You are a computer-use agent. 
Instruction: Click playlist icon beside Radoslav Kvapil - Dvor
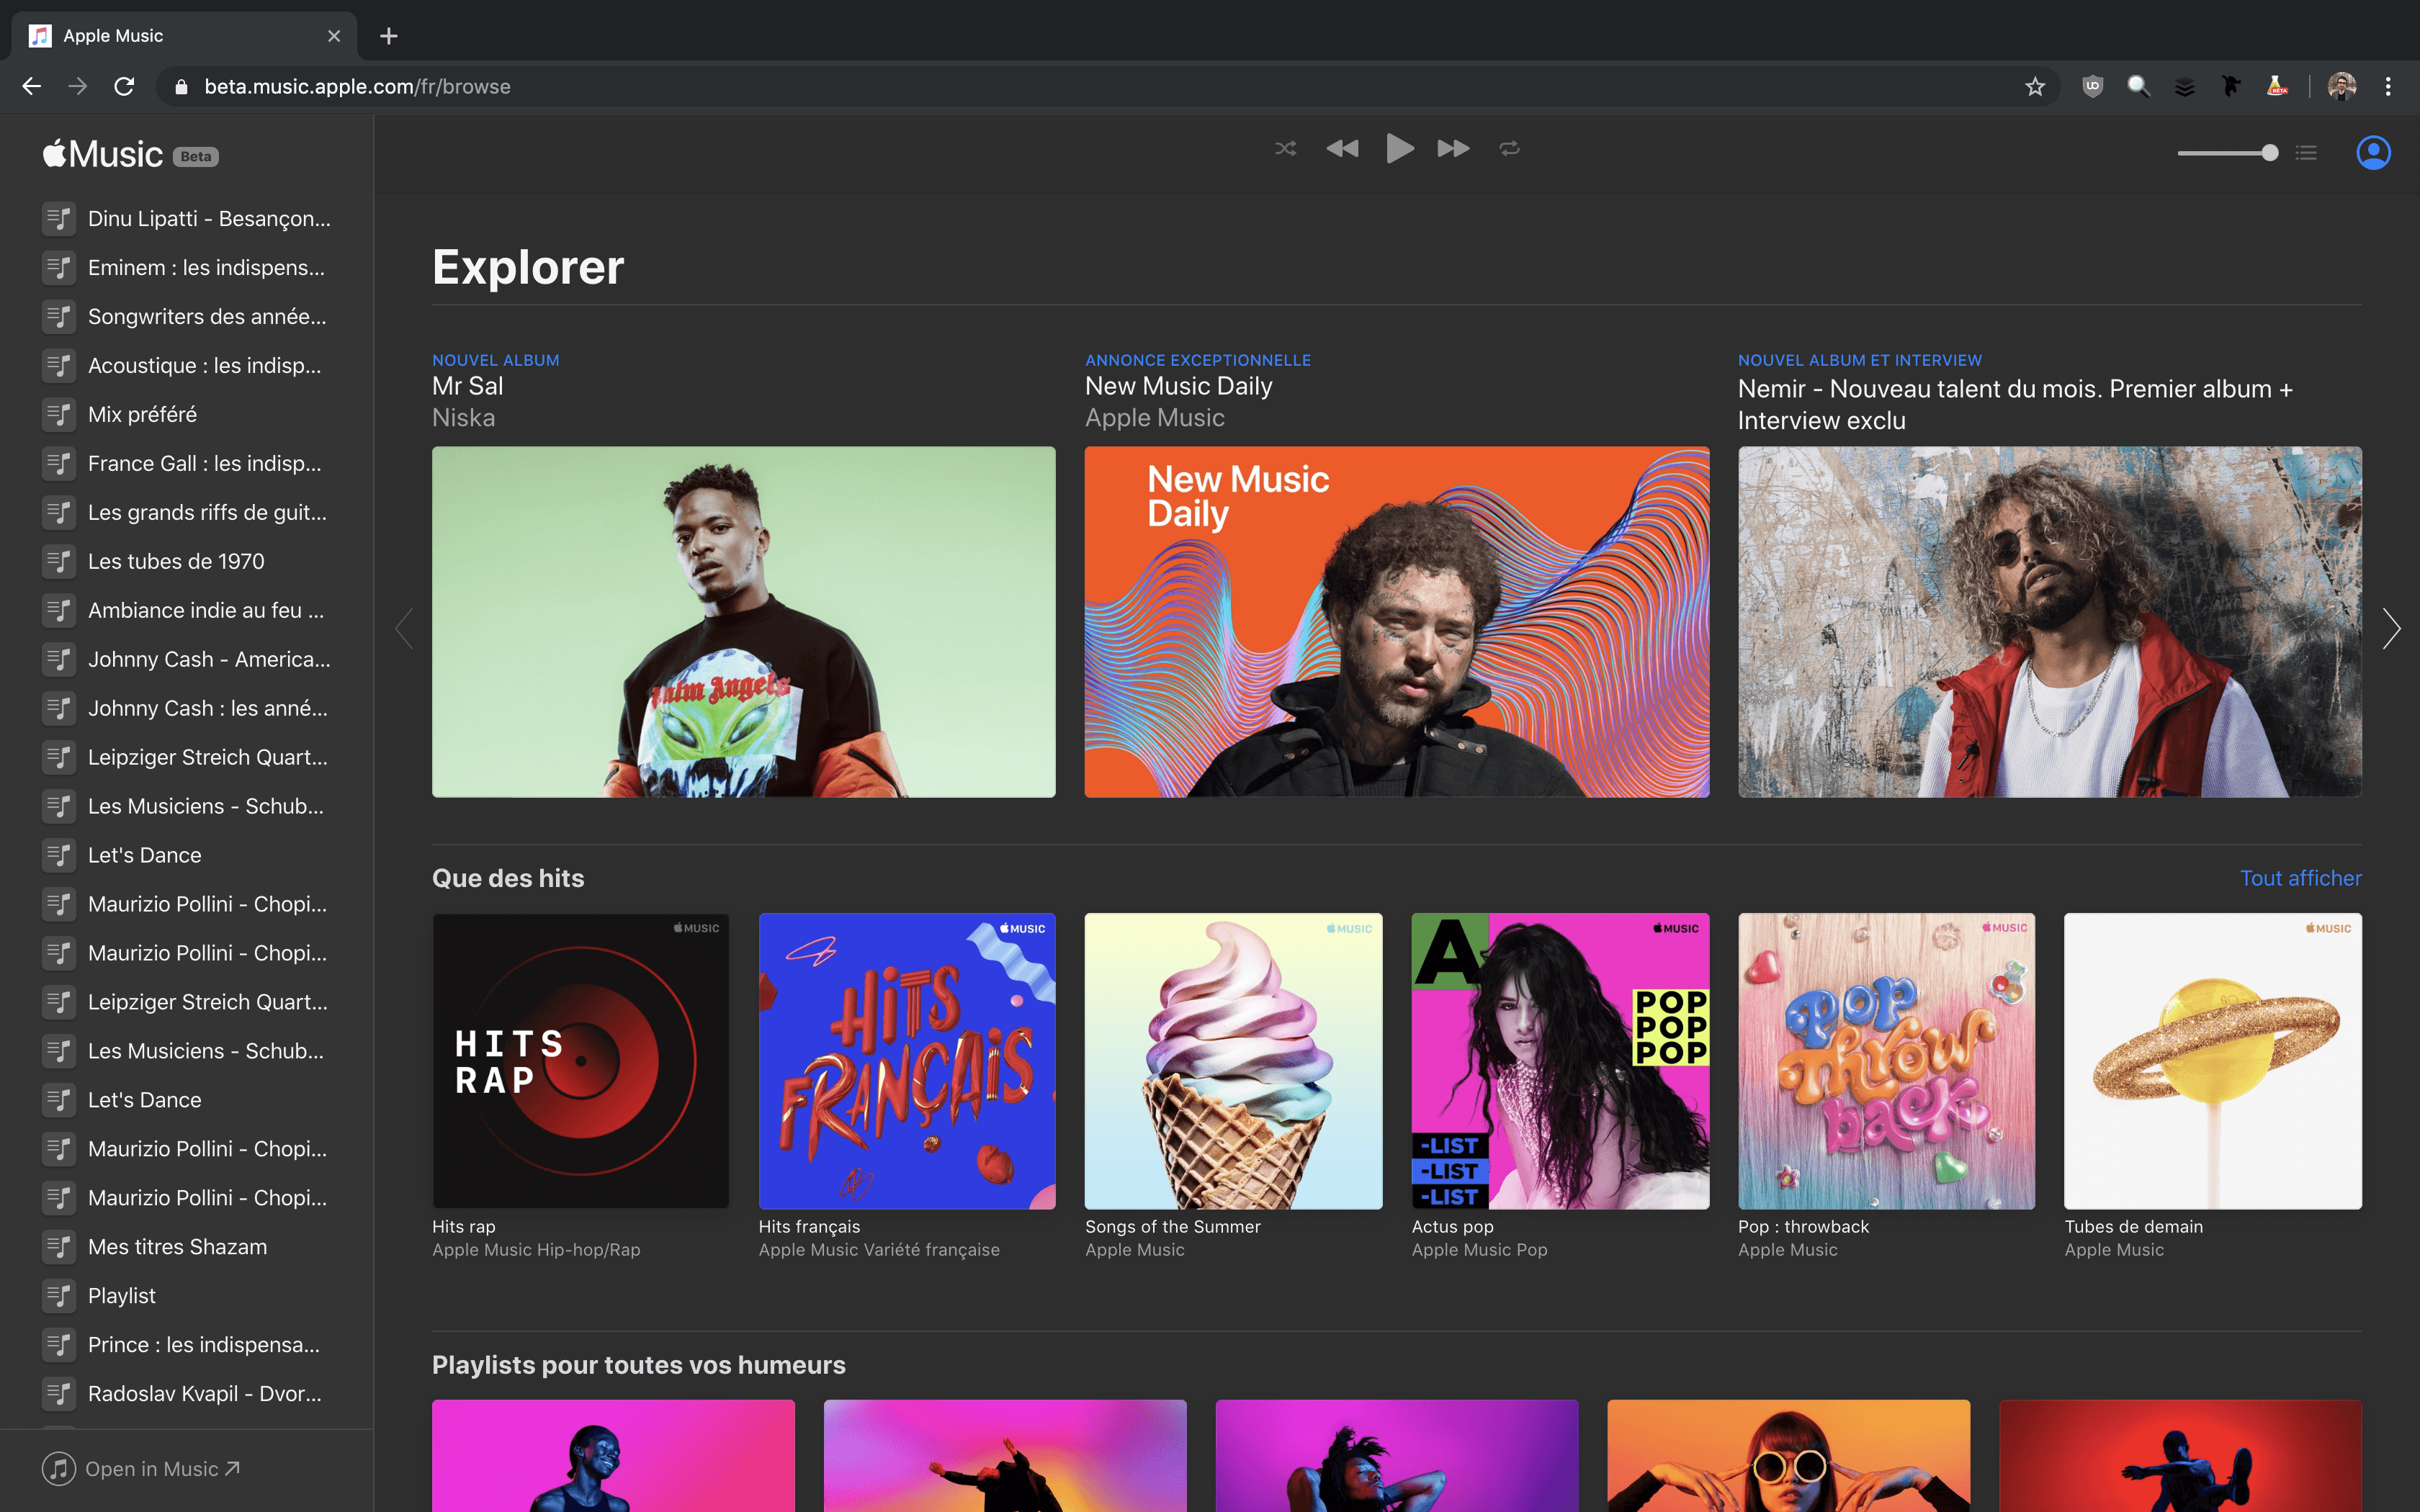[59, 1394]
